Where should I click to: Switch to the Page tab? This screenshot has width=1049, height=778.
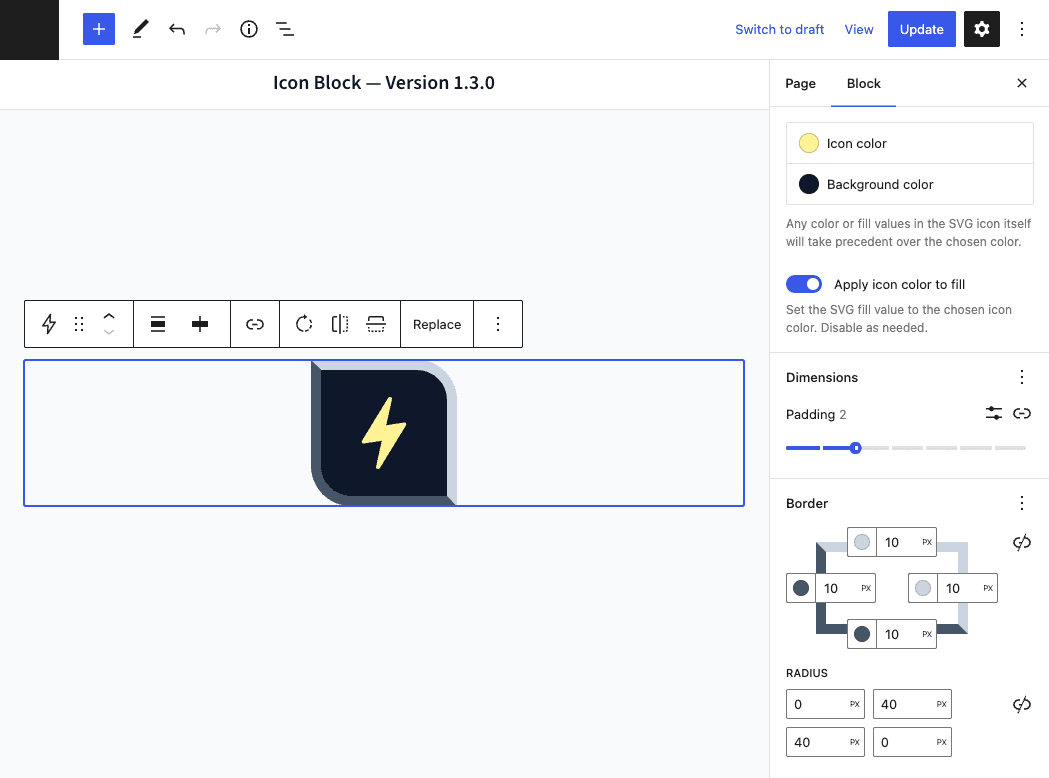point(800,83)
